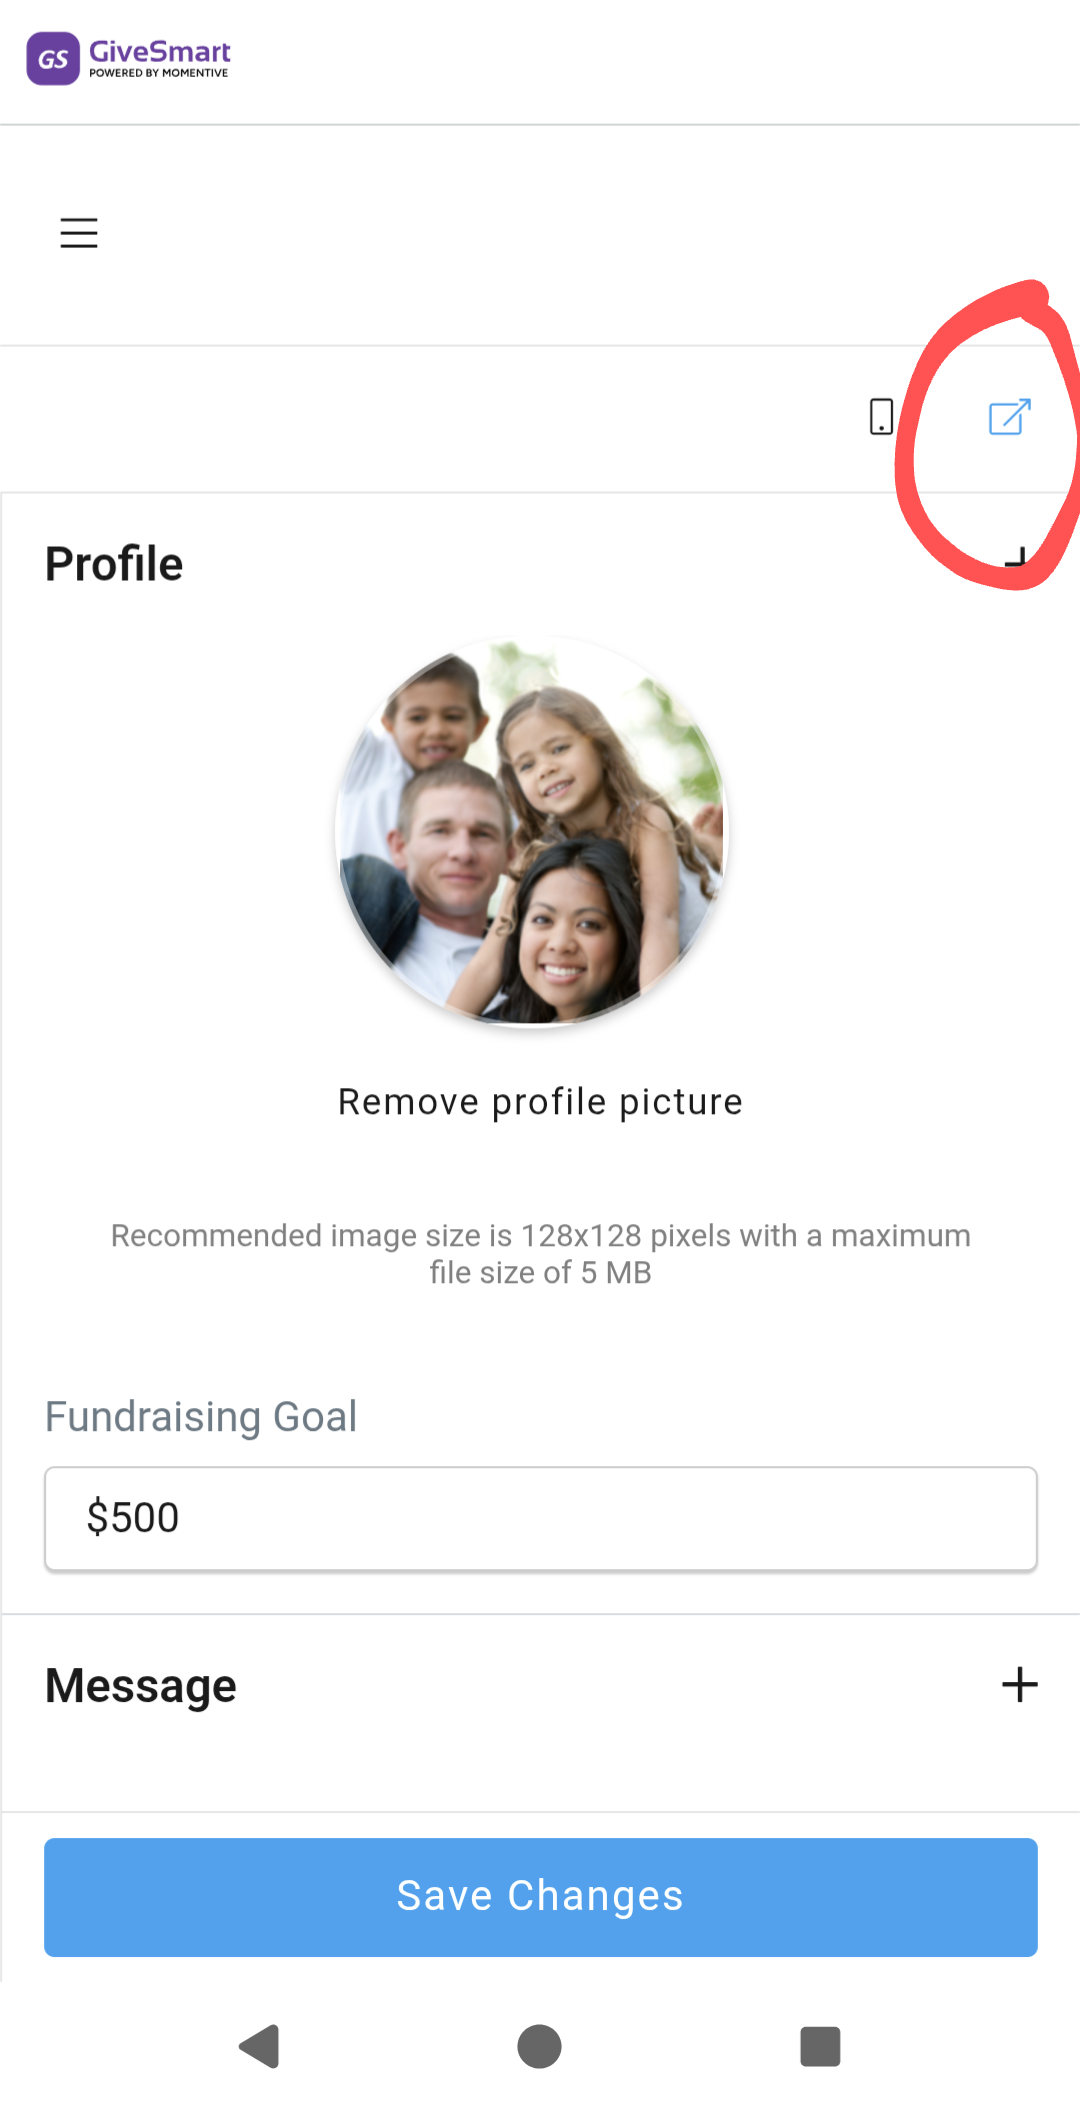Click the mobile phone preview icon
Image resolution: width=1080 pixels, height=2109 pixels.
coord(881,416)
